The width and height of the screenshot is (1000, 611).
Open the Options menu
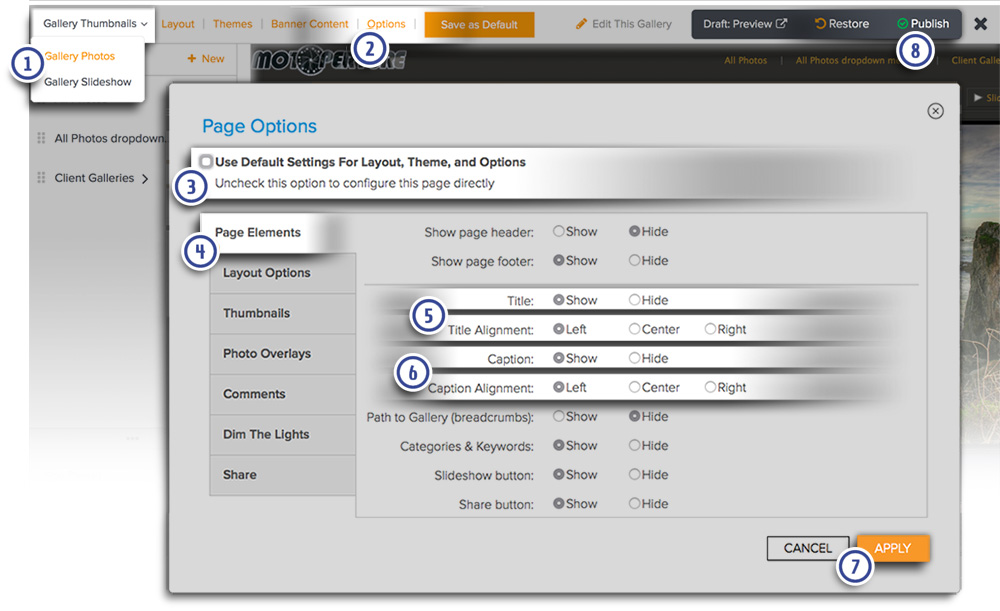coord(386,24)
